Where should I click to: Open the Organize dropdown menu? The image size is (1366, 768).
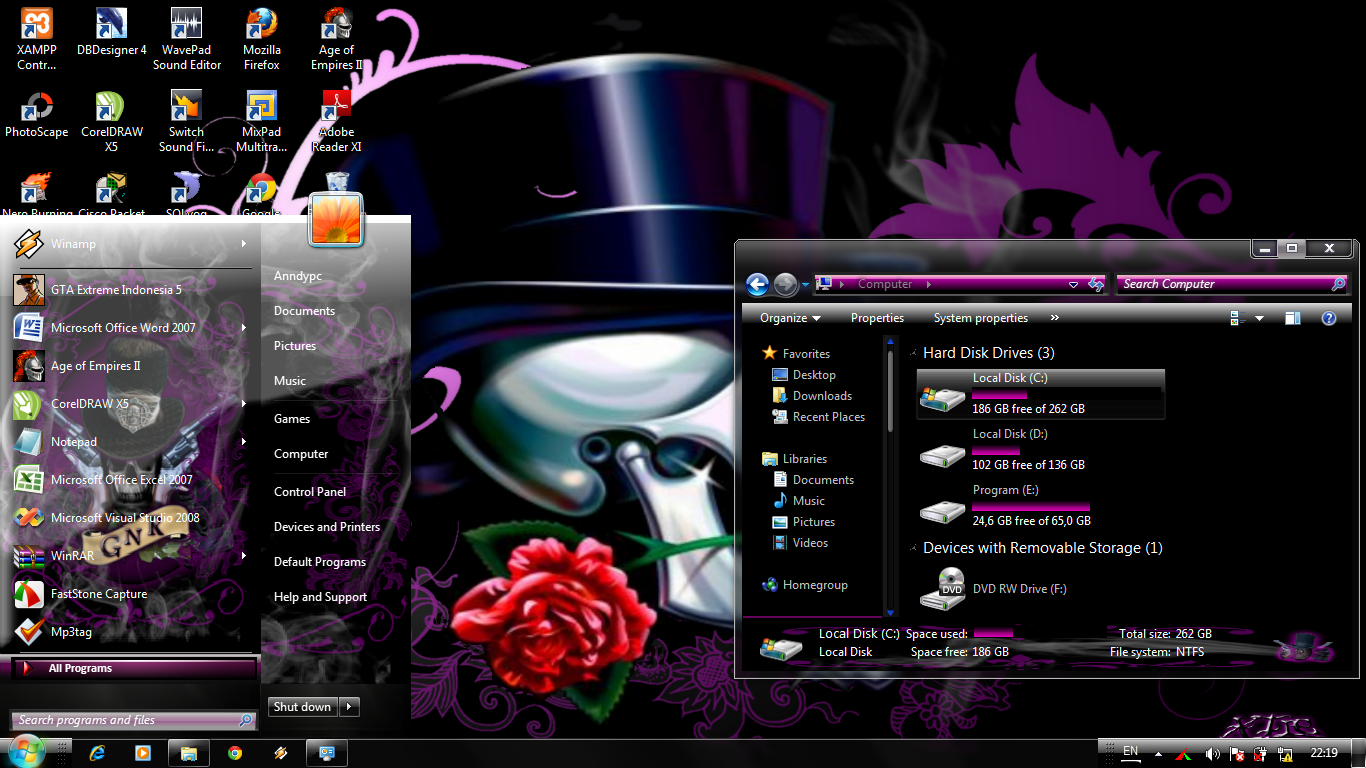click(790, 318)
